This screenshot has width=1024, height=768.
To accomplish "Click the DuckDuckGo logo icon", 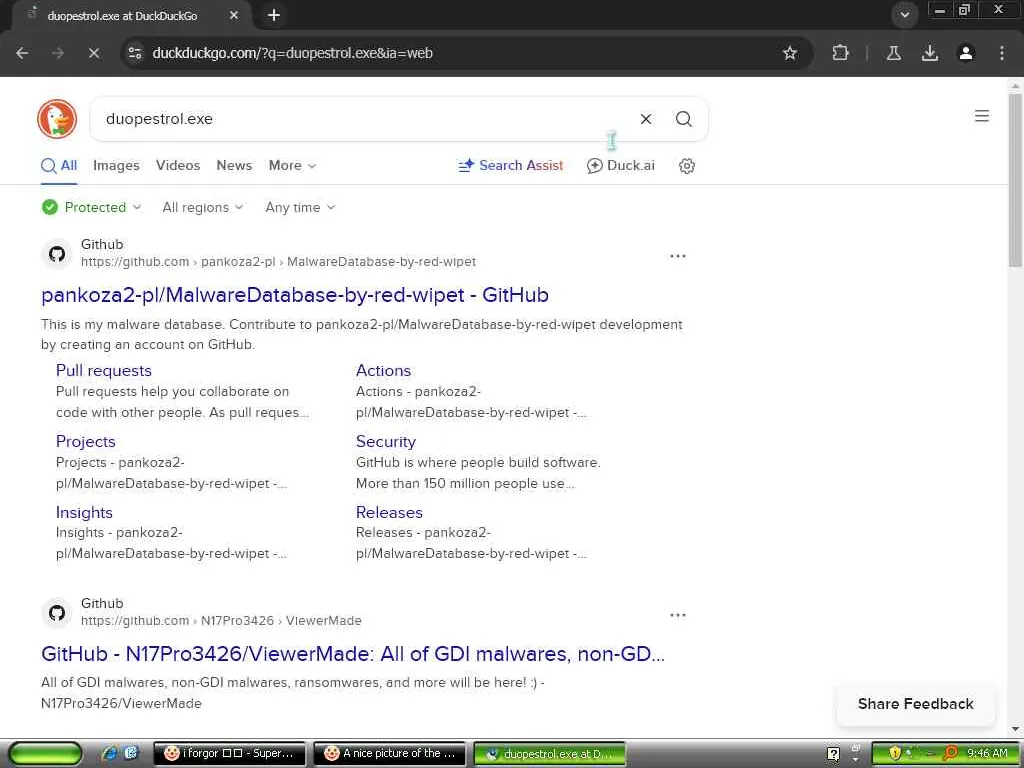I will pyautogui.click(x=57, y=119).
